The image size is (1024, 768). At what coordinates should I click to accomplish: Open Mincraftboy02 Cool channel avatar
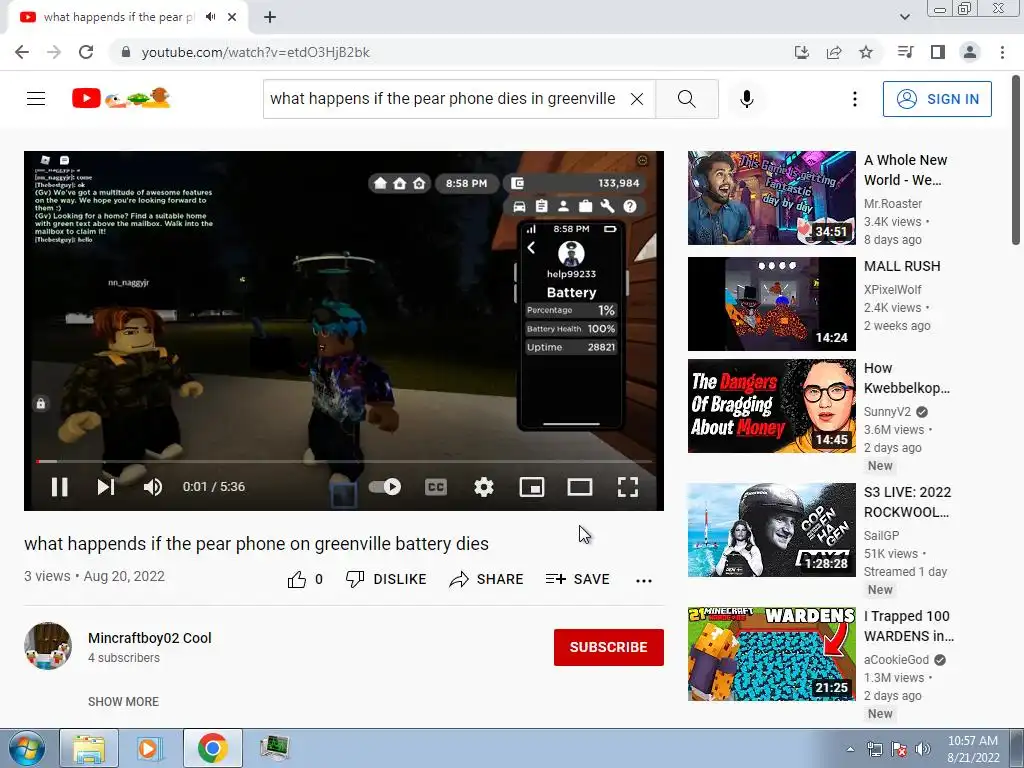tap(48, 646)
